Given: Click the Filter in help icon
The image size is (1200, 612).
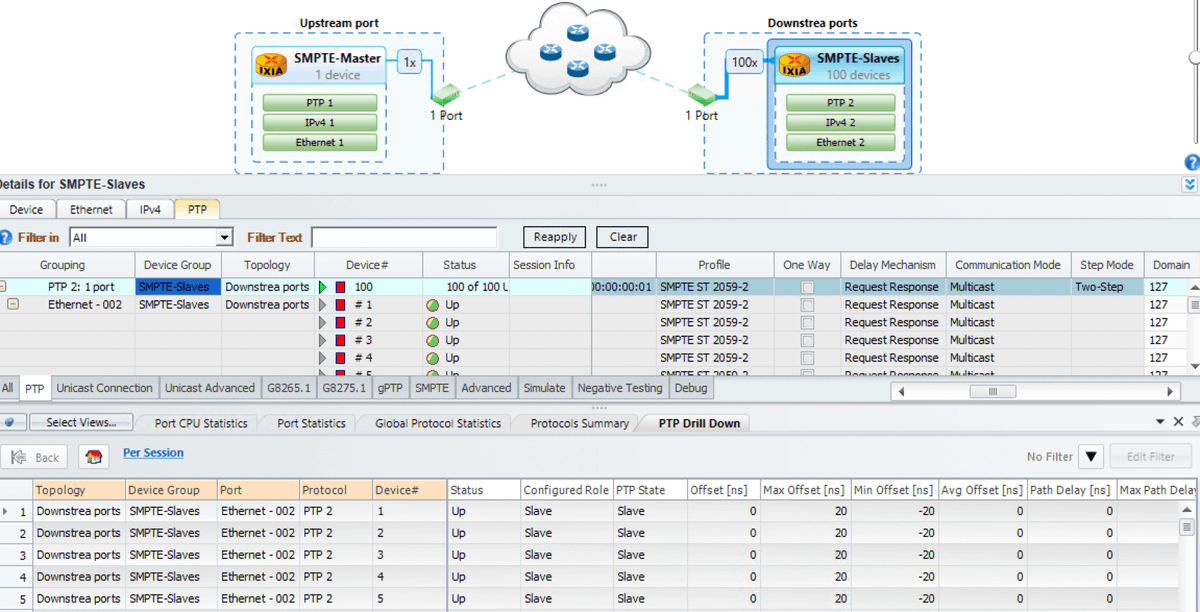Looking at the screenshot, I should (x=6, y=237).
